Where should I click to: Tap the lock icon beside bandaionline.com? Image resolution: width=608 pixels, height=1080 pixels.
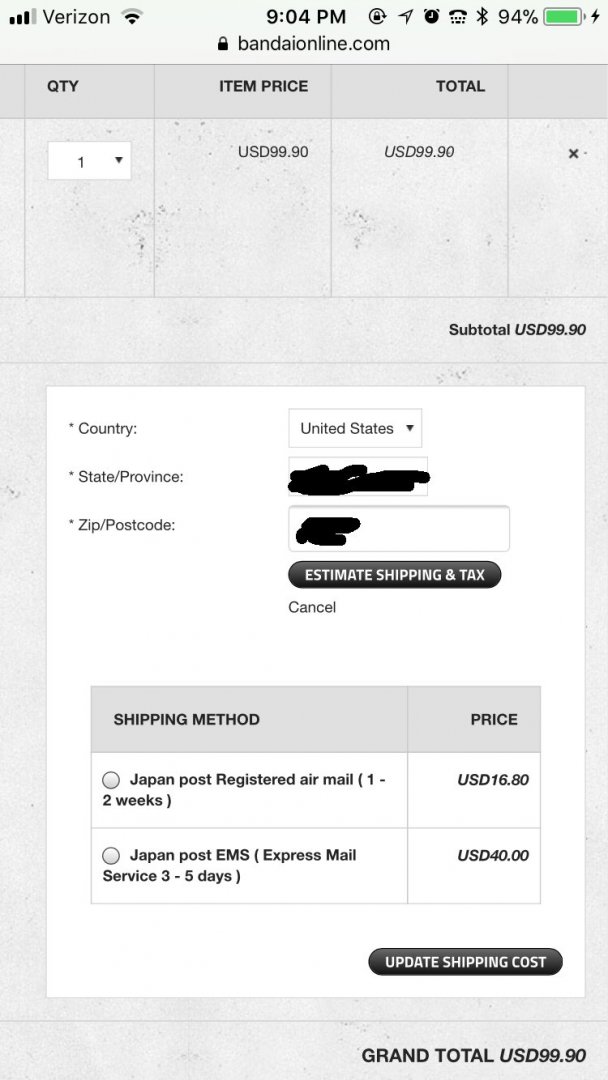[222, 44]
